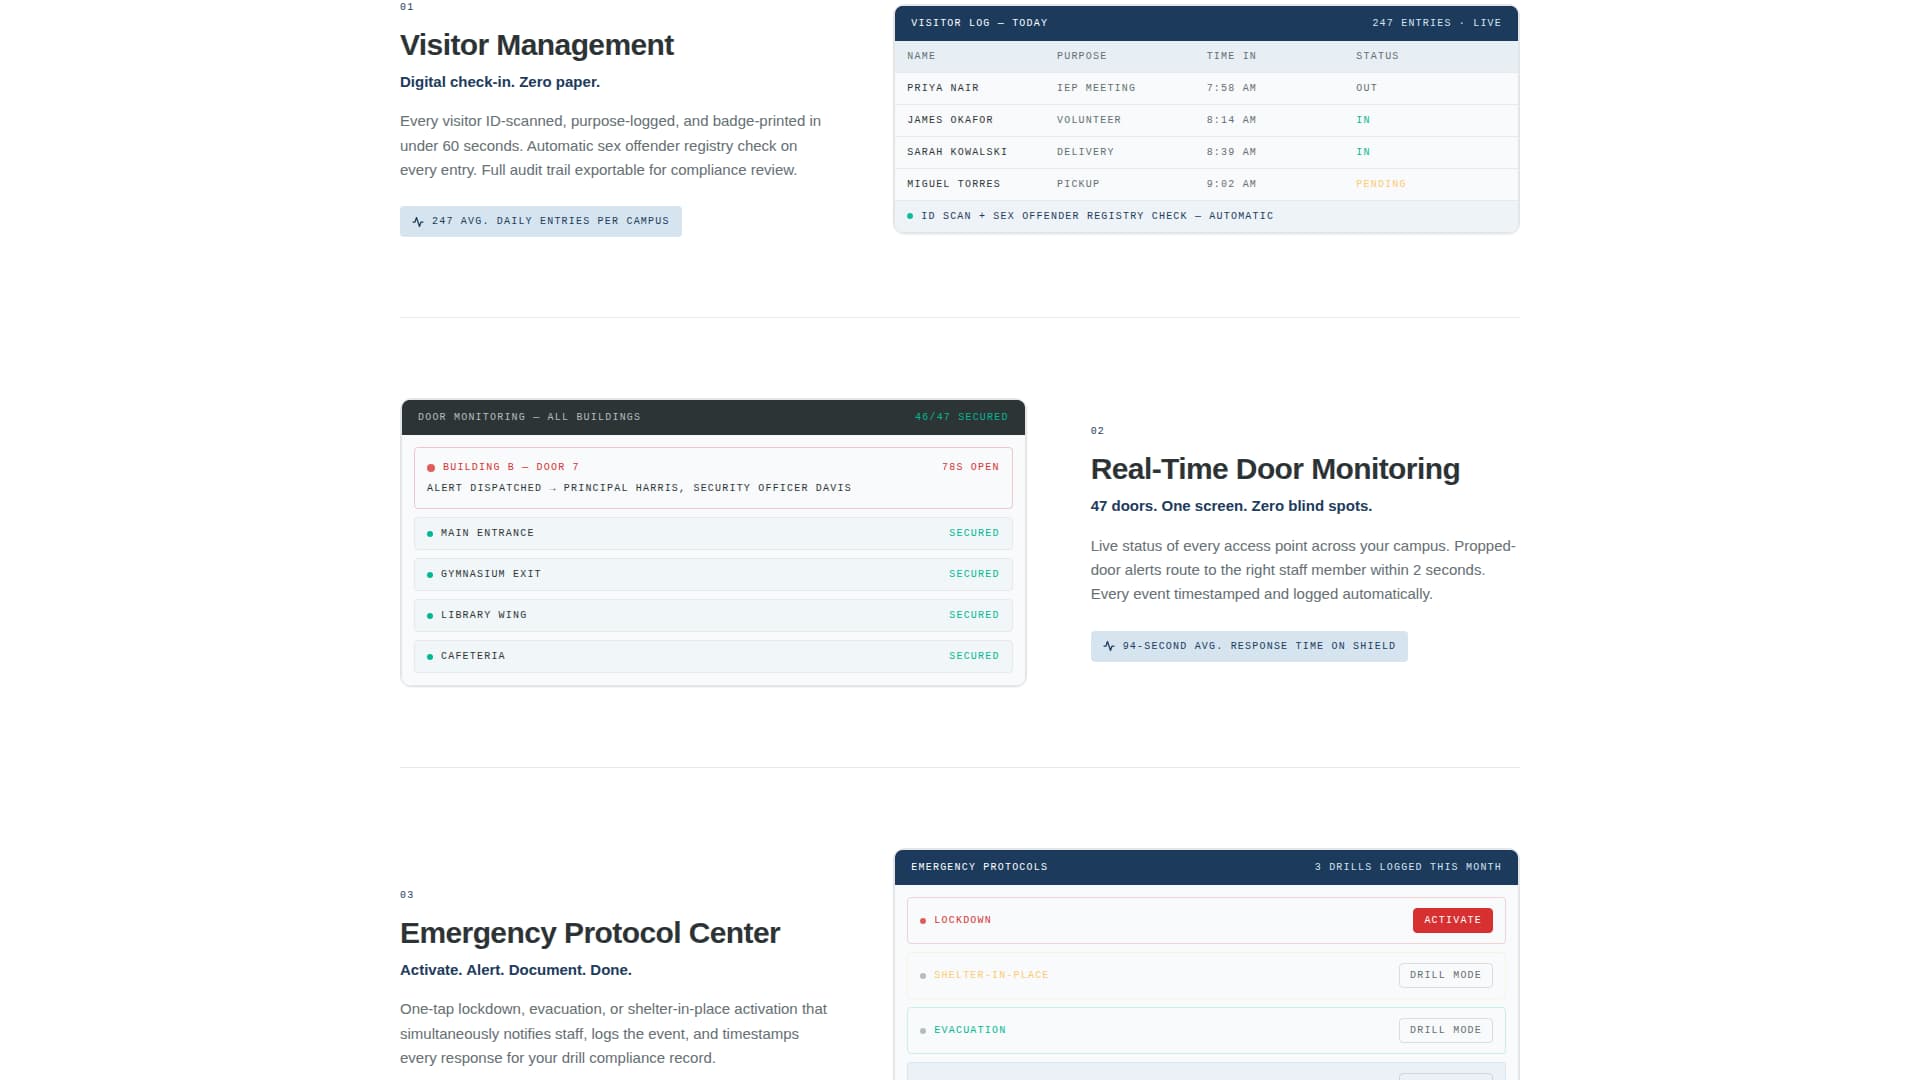The width and height of the screenshot is (1920, 1080).
Task: Click the 78s Open alert label
Action: (970, 467)
